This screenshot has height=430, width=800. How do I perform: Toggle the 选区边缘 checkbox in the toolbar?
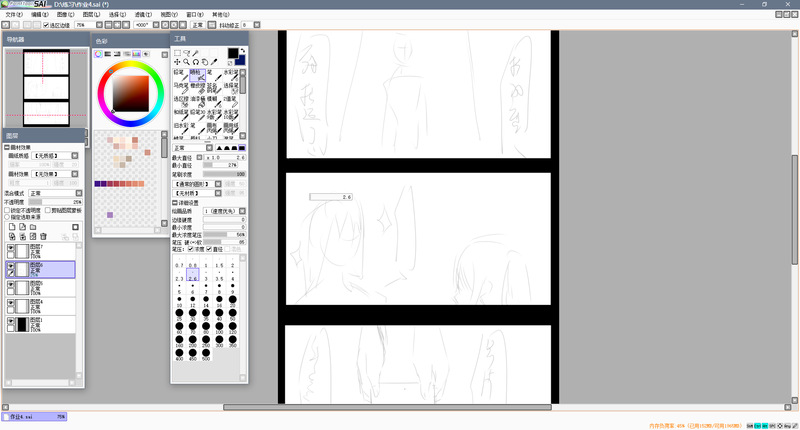46,24
